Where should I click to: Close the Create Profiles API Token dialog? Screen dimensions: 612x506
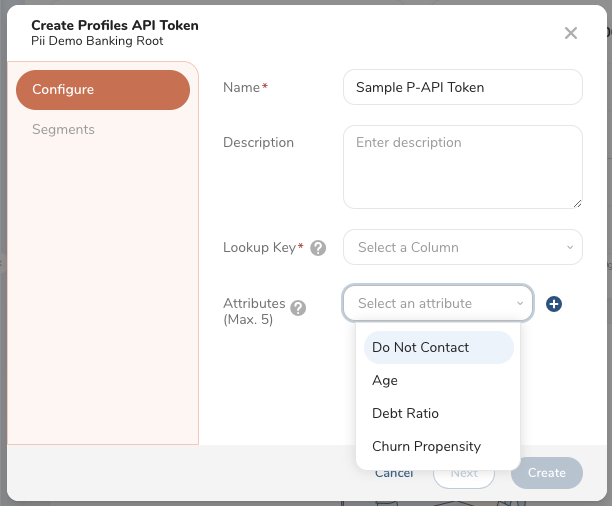coord(571,33)
